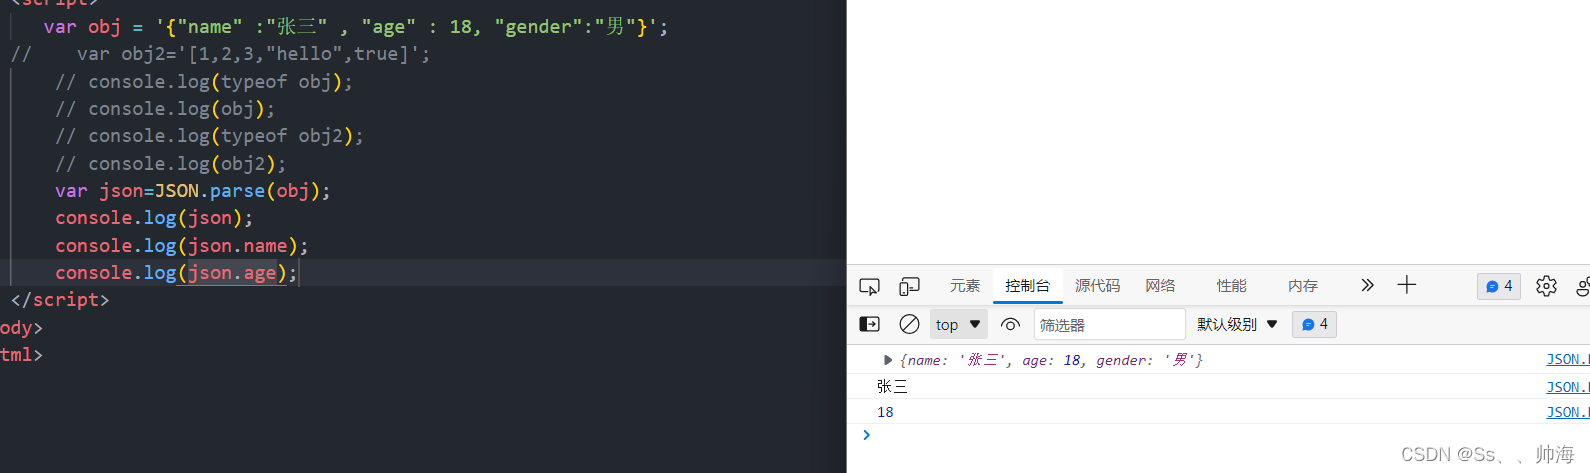This screenshot has width=1590, height=473.
Task: Click the line console.log(json);
Action: pyautogui.click(x=154, y=218)
